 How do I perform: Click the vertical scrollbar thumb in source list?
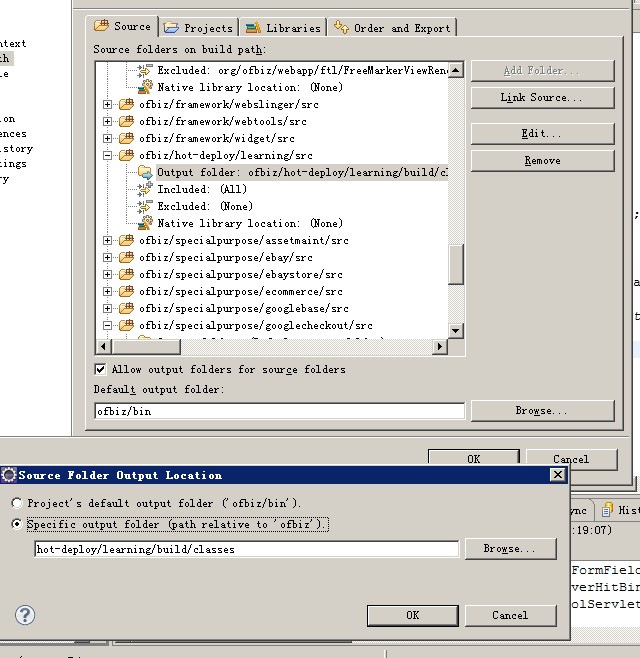(x=455, y=264)
